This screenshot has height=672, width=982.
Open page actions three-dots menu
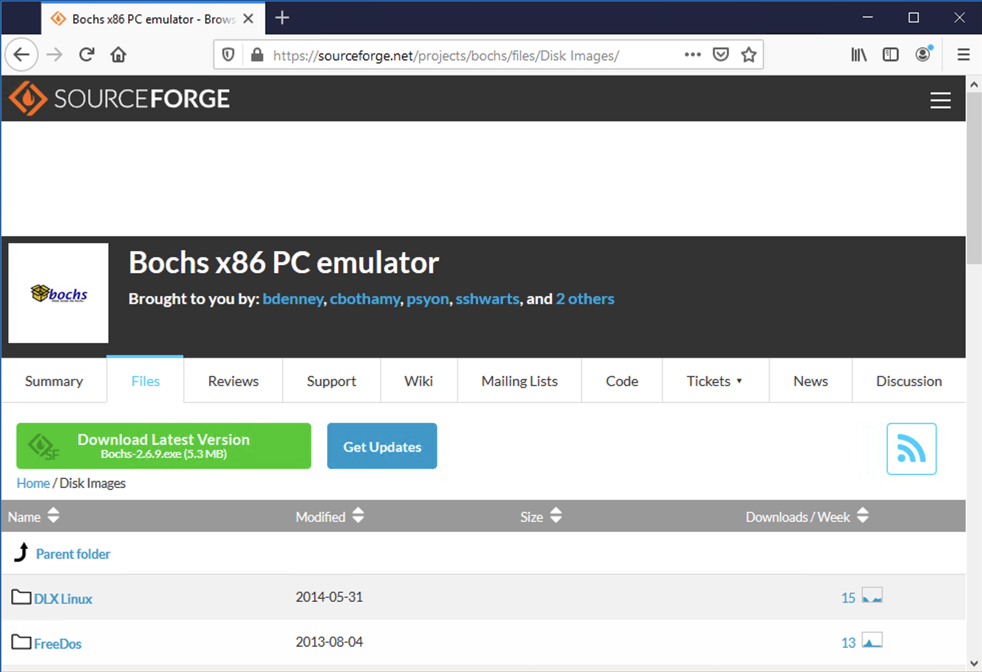pyautogui.click(x=693, y=55)
